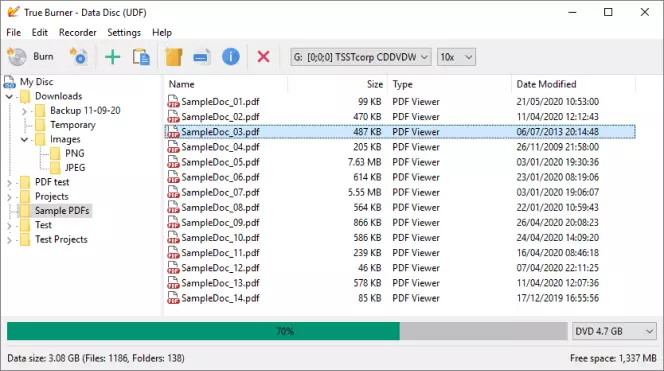The width and height of the screenshot is (664, 371).
Task: Click the SampleDoc_12.pdf file icon
Action: coord(173,268)
